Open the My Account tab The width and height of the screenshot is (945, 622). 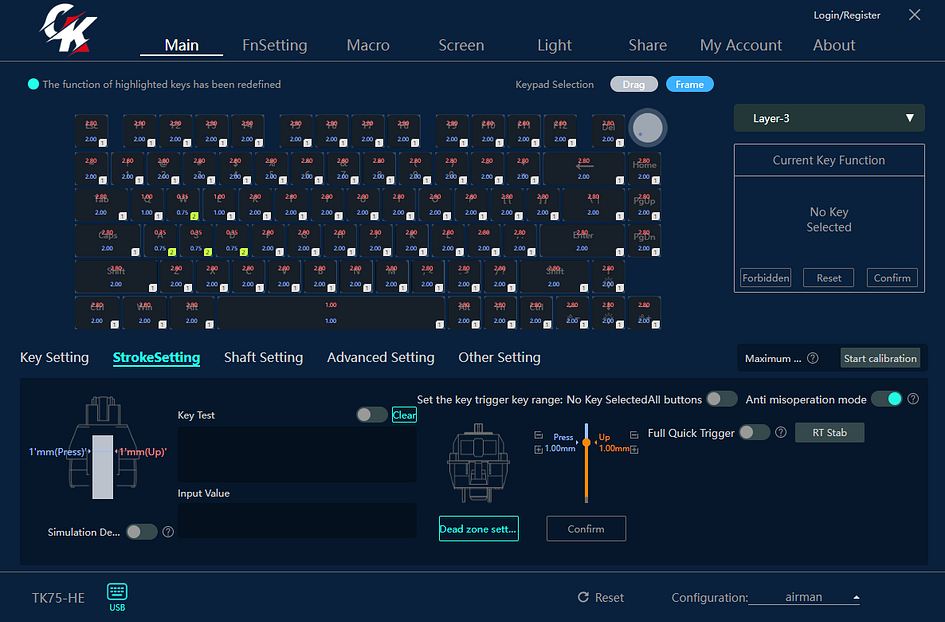(741, 45)
